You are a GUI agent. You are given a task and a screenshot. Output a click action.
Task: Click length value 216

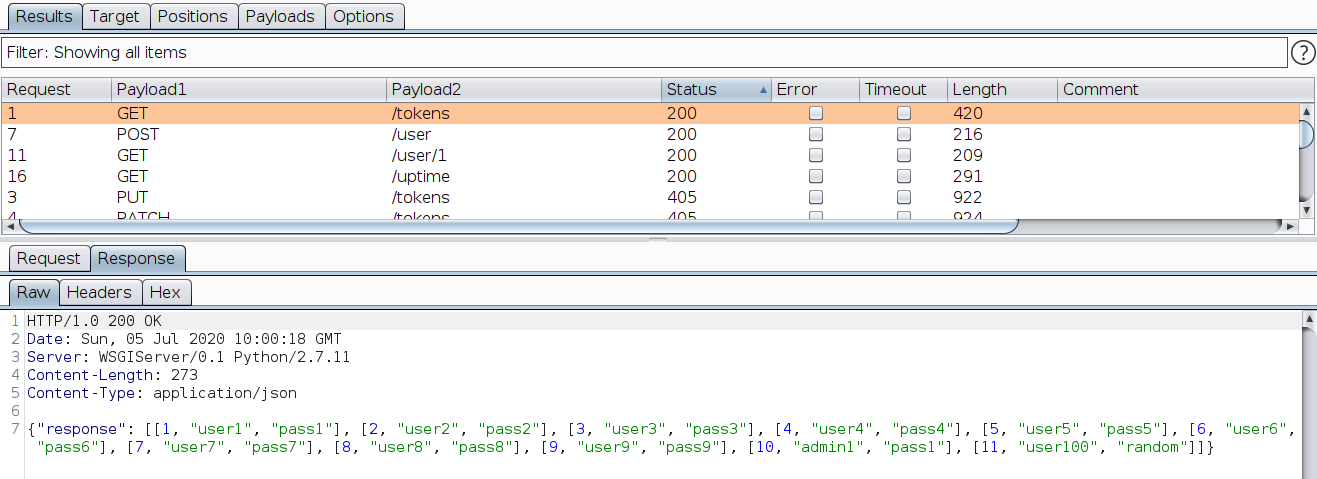968,134
